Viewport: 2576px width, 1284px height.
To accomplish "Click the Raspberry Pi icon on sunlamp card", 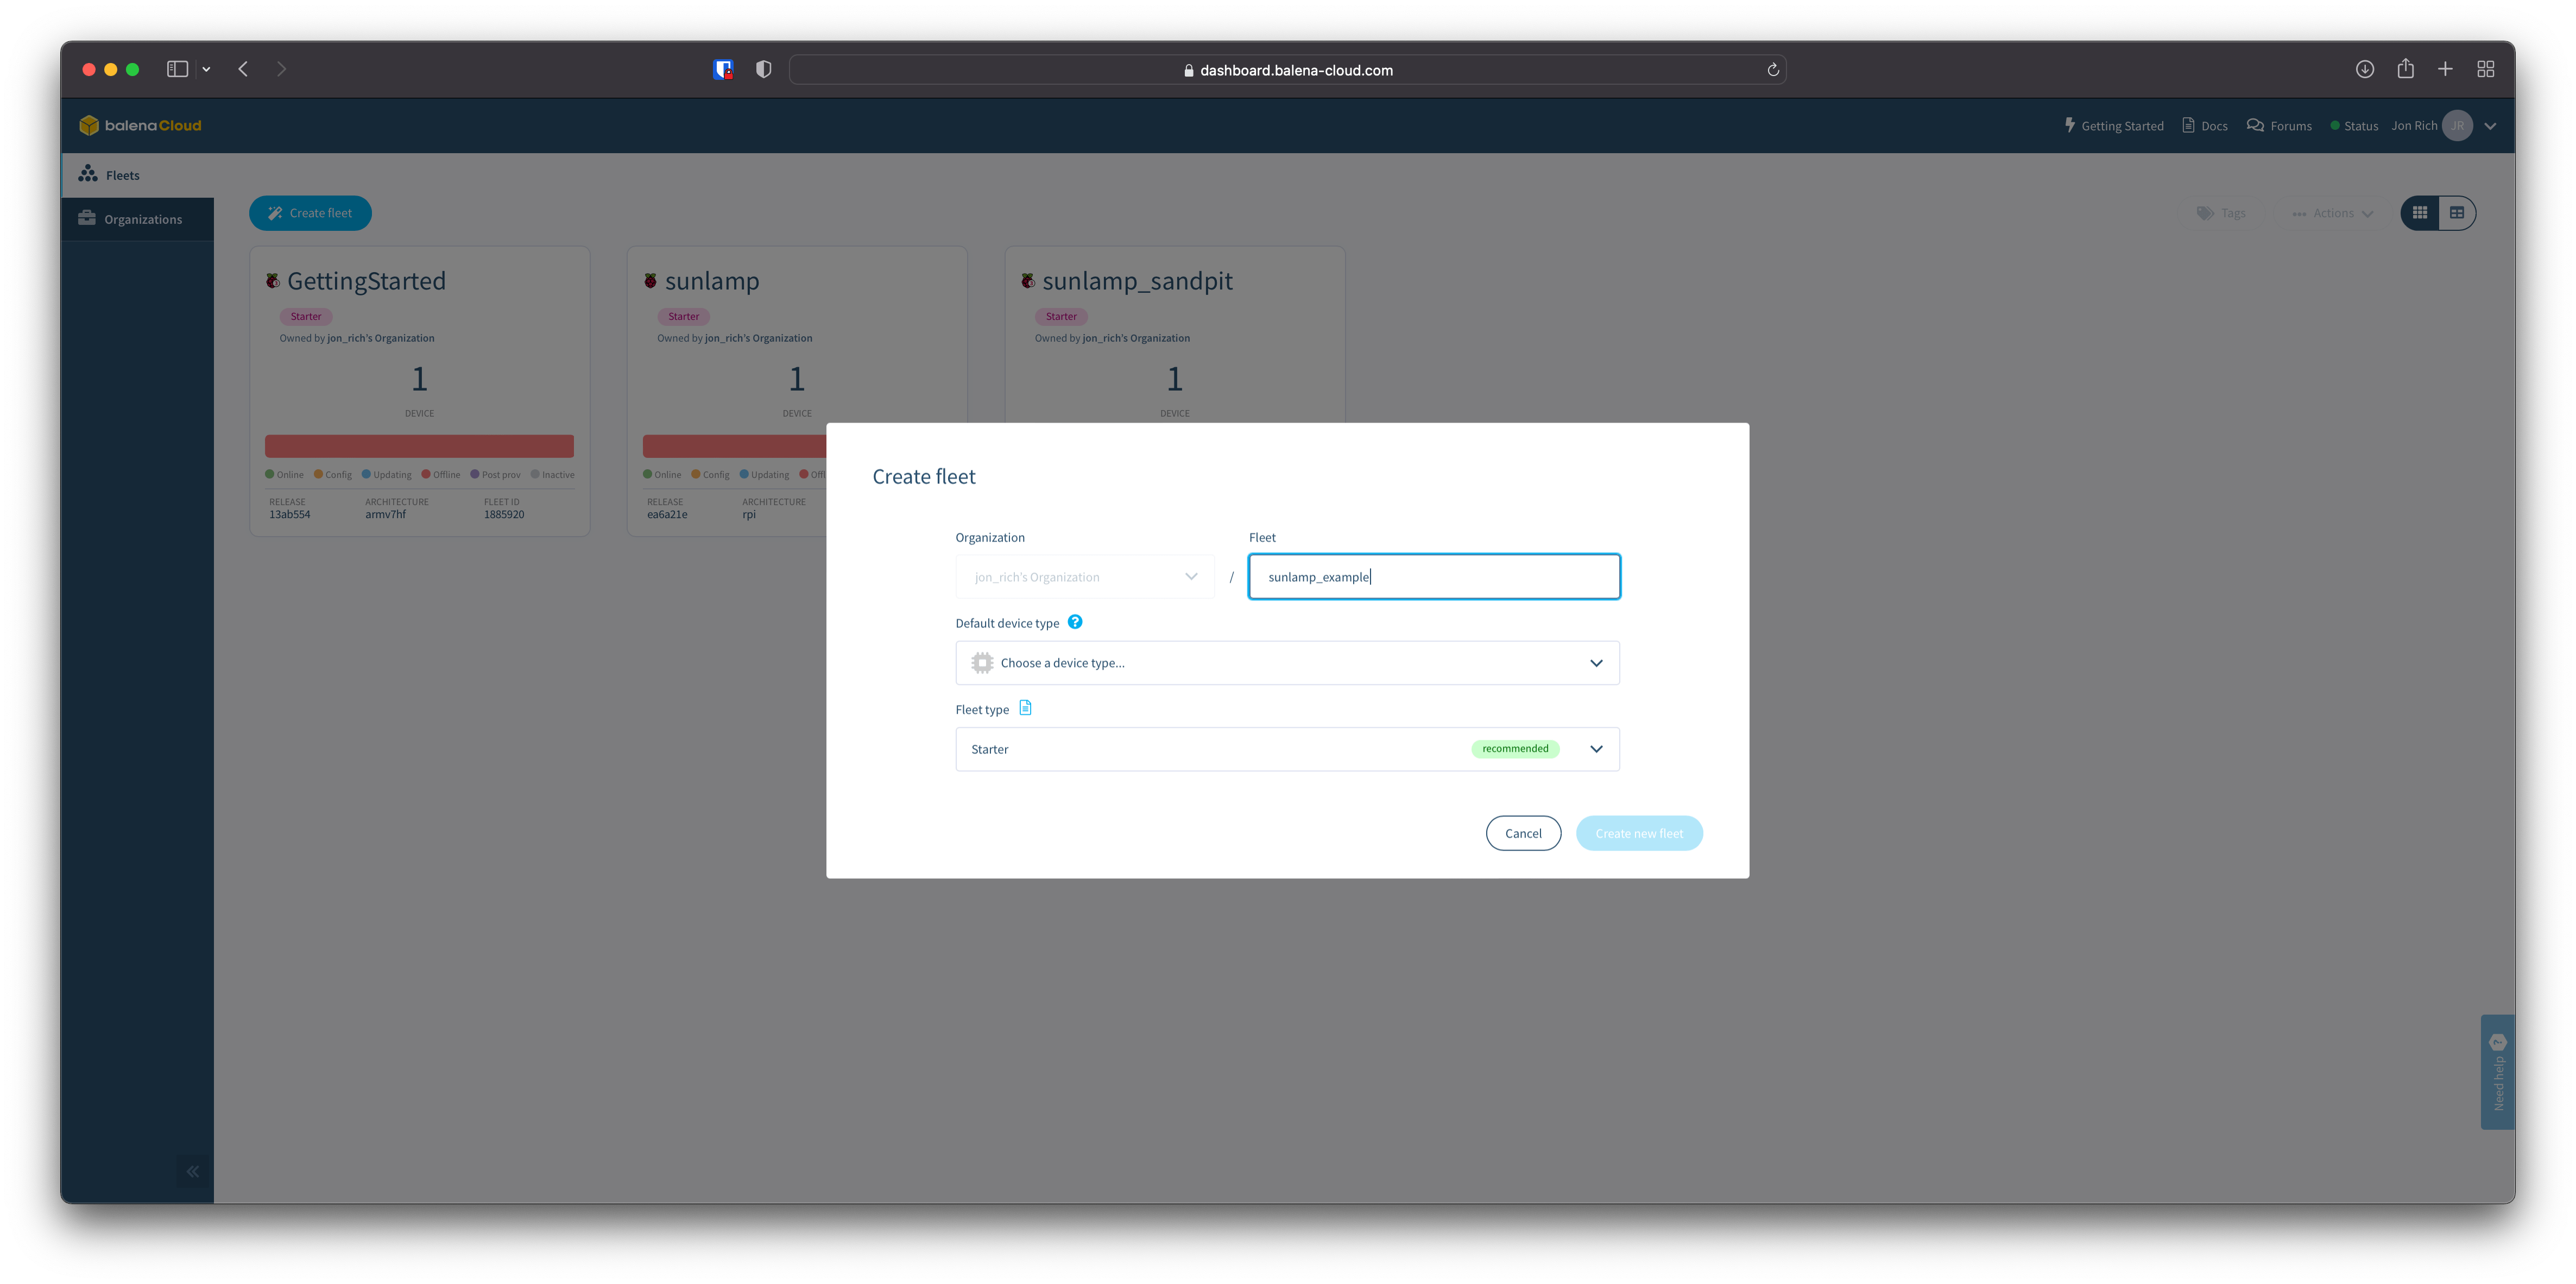I will click(650, 280).
